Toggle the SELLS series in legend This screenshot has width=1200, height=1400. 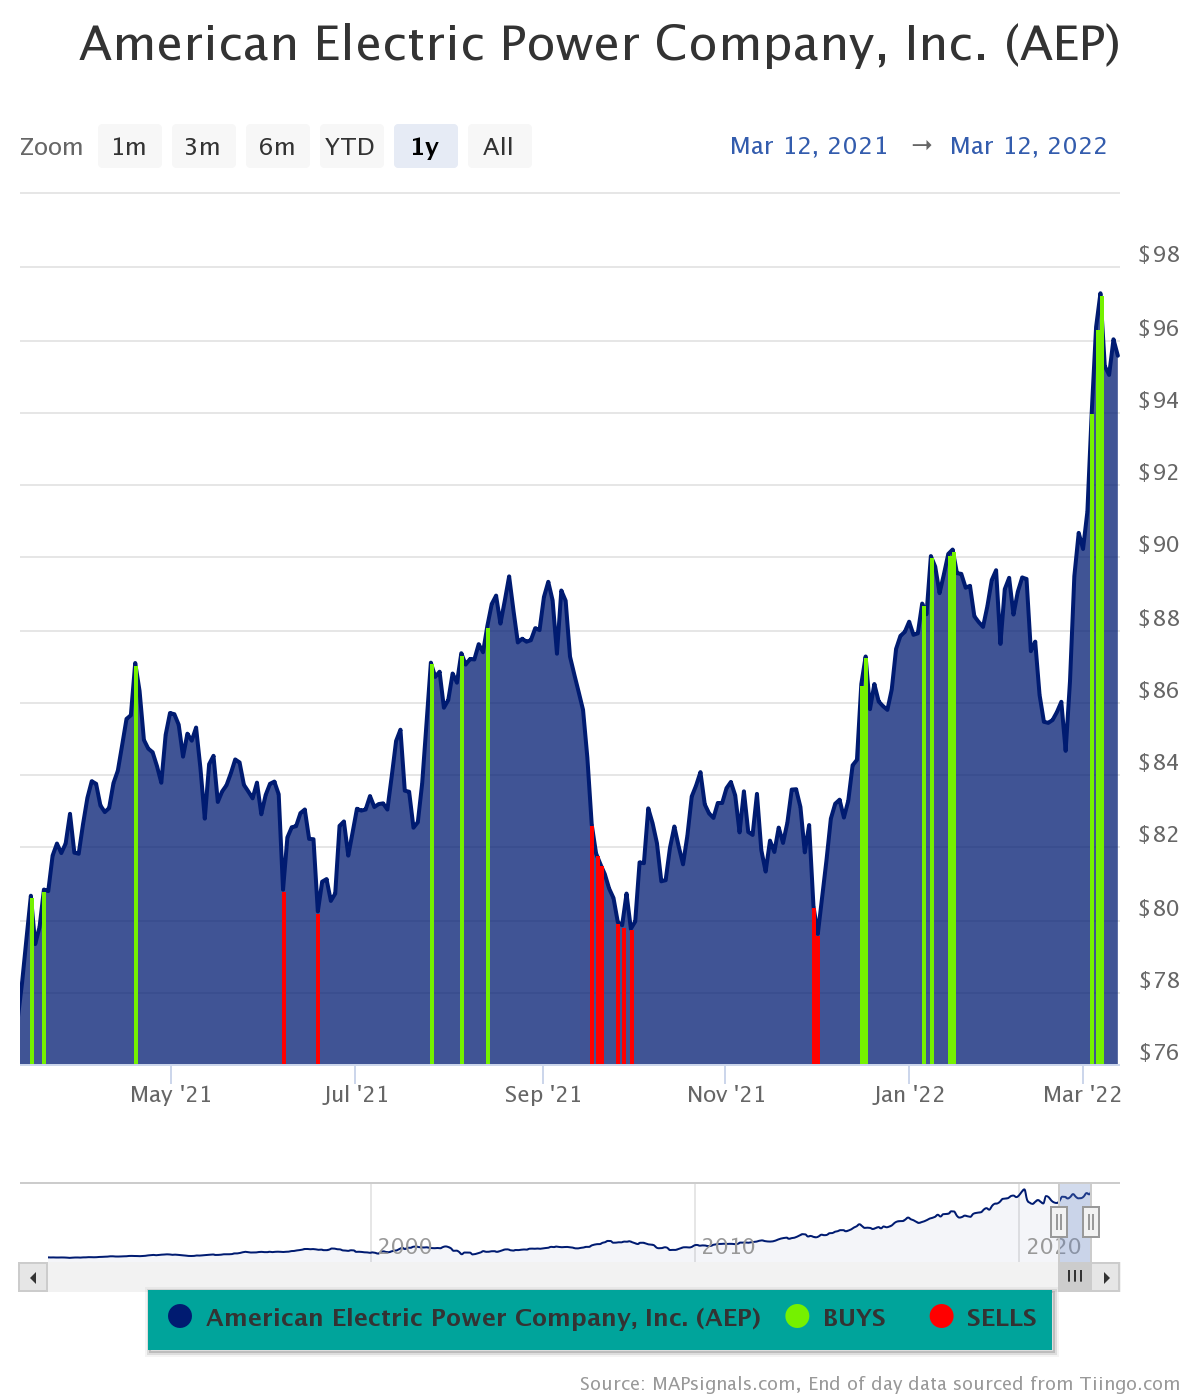pyautogui.click(x=983, y=1318)
